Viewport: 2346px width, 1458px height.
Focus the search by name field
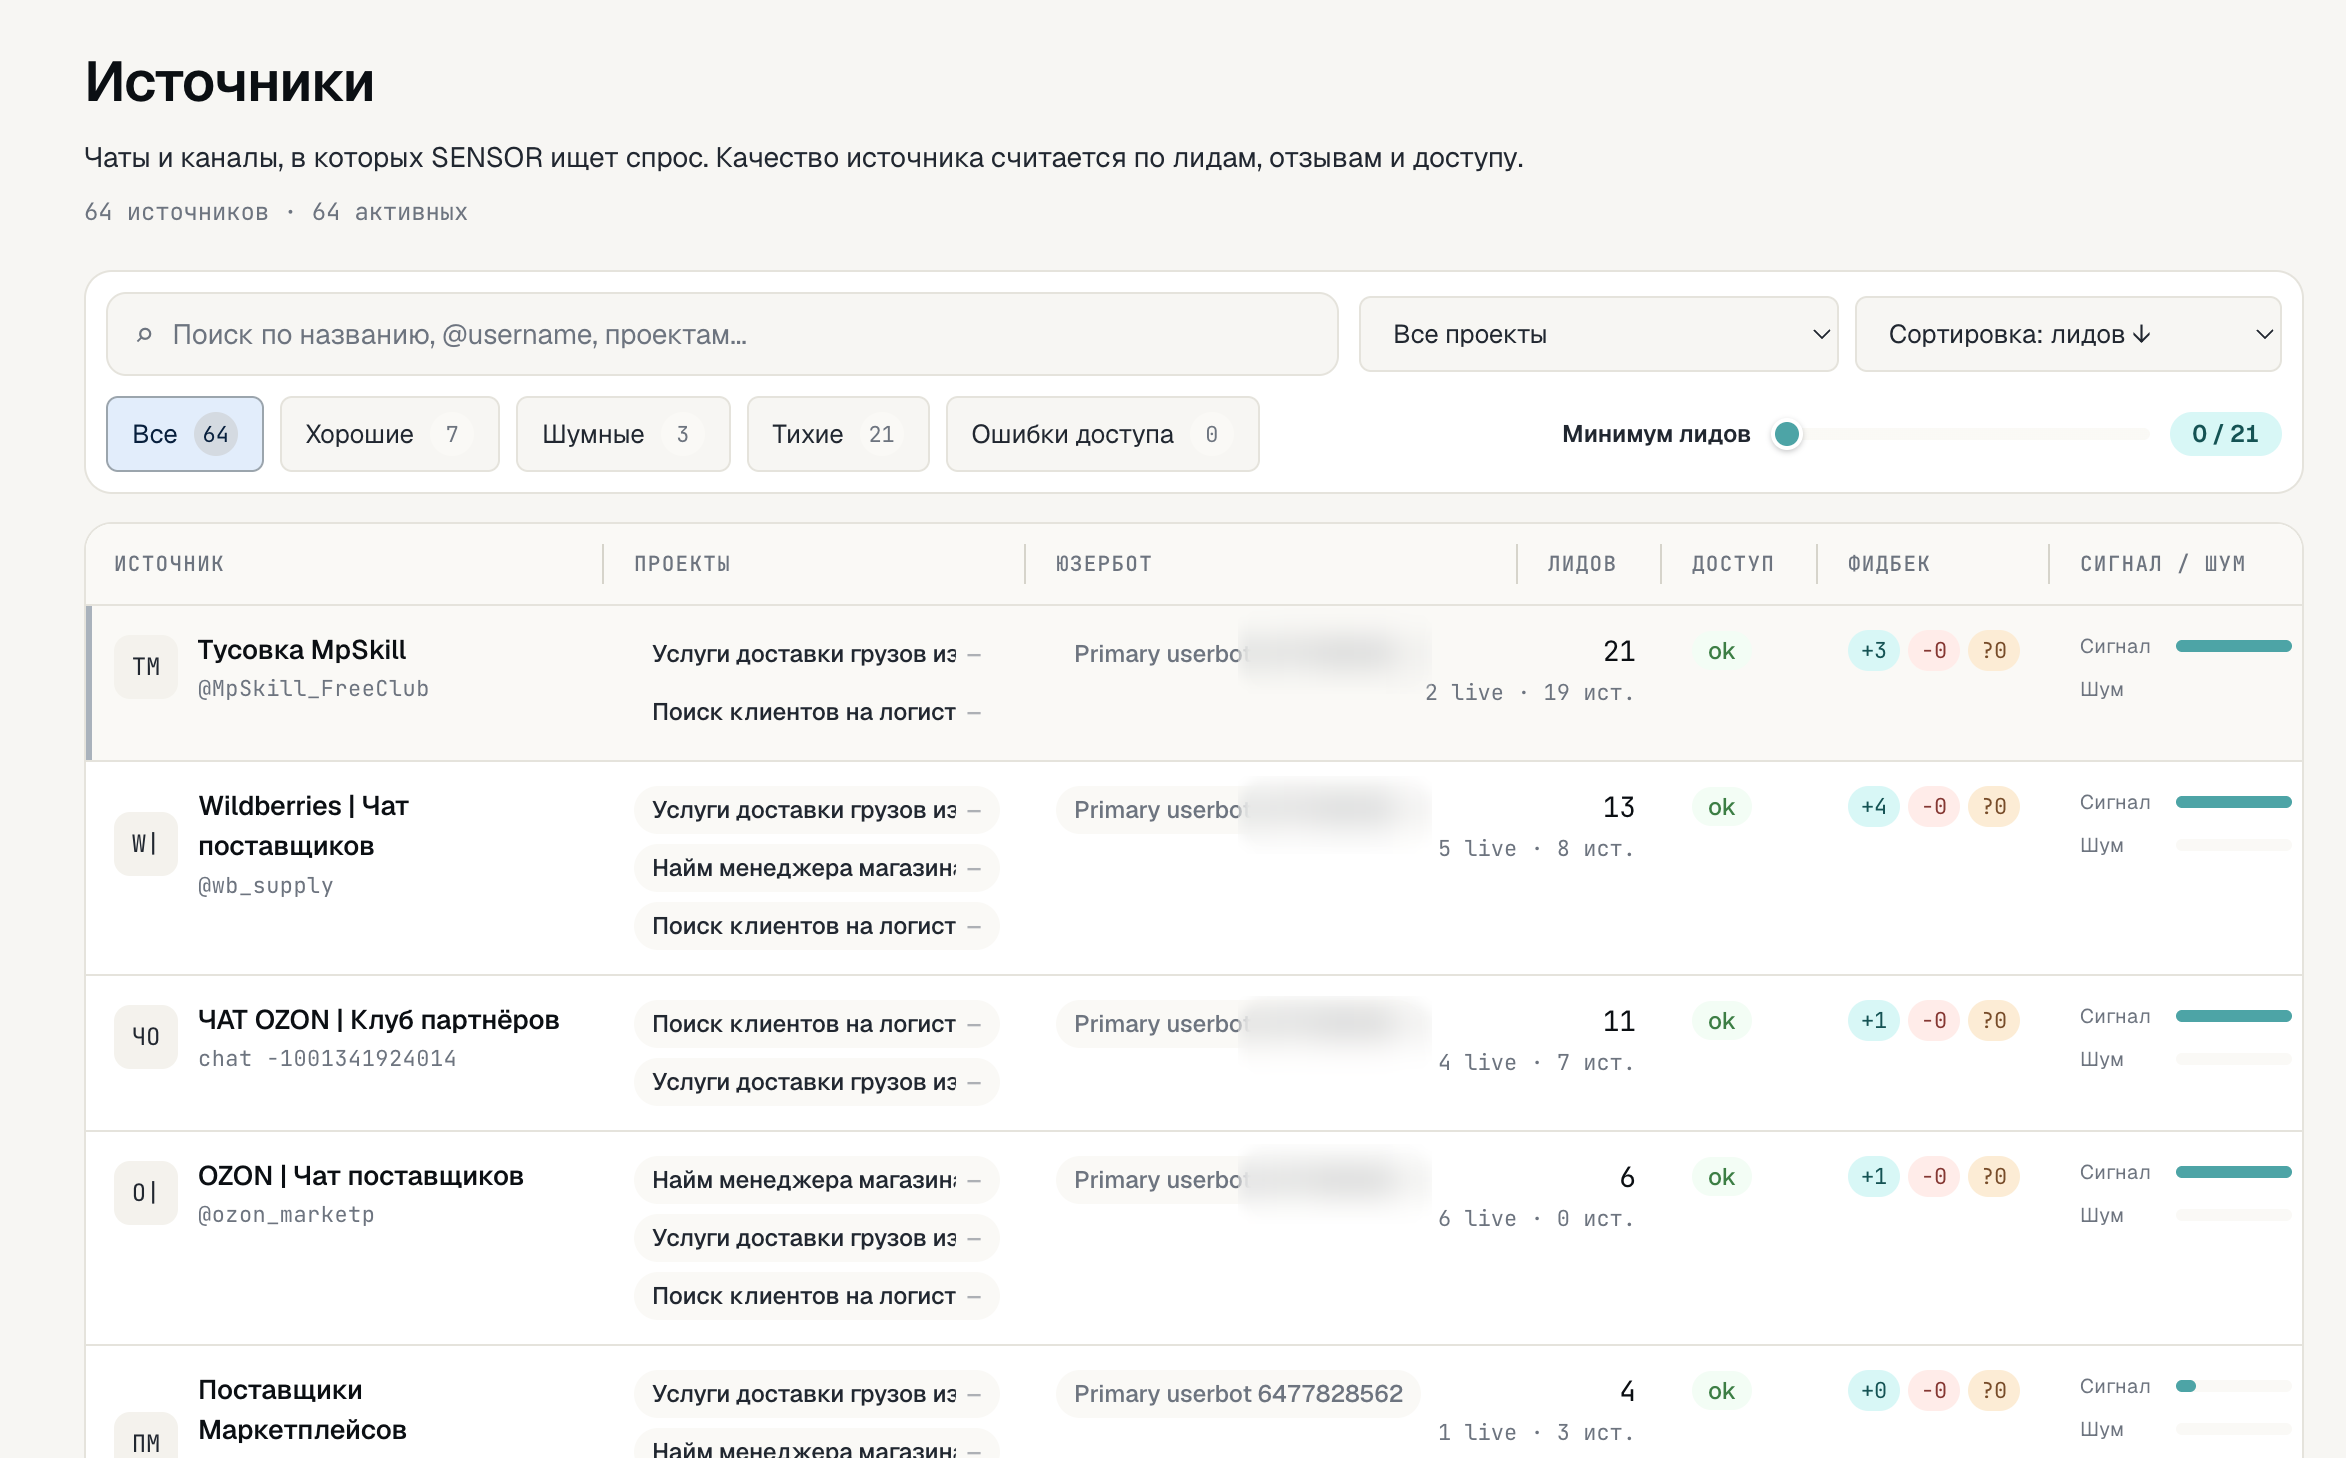click(722, 334)
